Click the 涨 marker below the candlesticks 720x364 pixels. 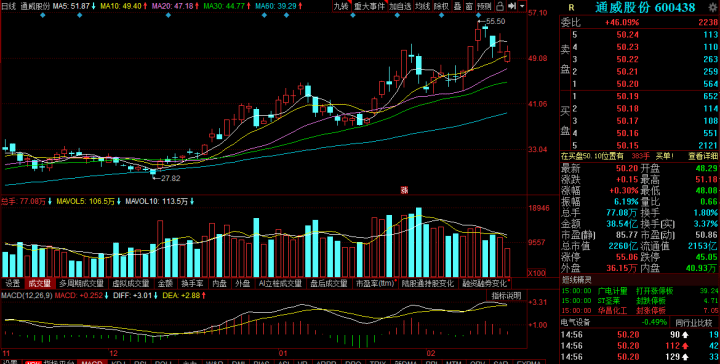404,190
